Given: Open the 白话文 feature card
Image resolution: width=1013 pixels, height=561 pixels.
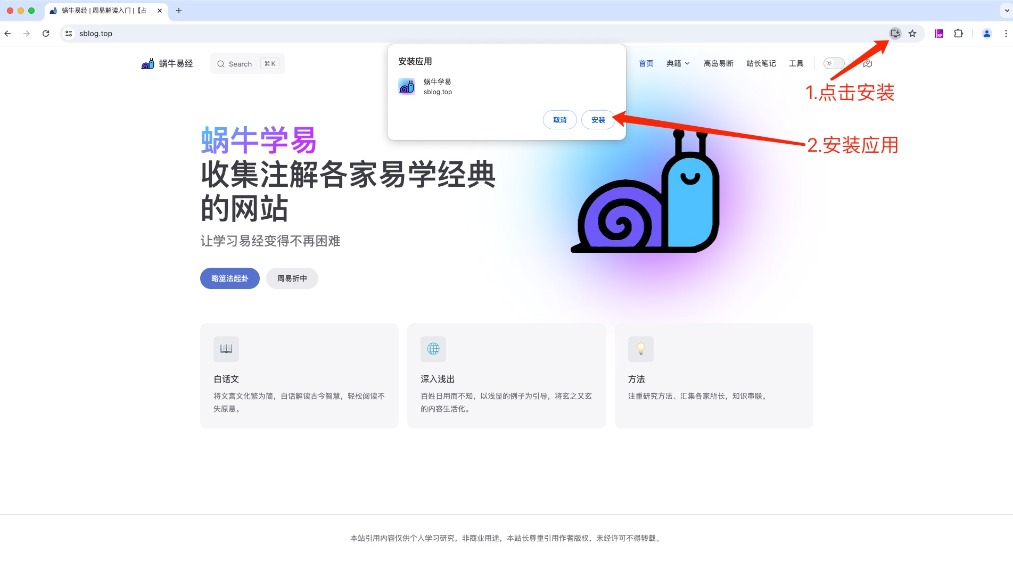Looking at the screenshot, I should pyautogui.click(x=299, y=376).
